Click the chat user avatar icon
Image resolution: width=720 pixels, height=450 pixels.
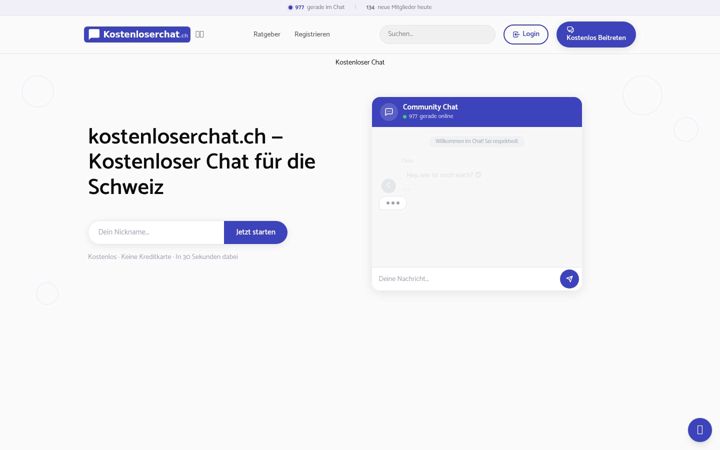pos(388,186)
